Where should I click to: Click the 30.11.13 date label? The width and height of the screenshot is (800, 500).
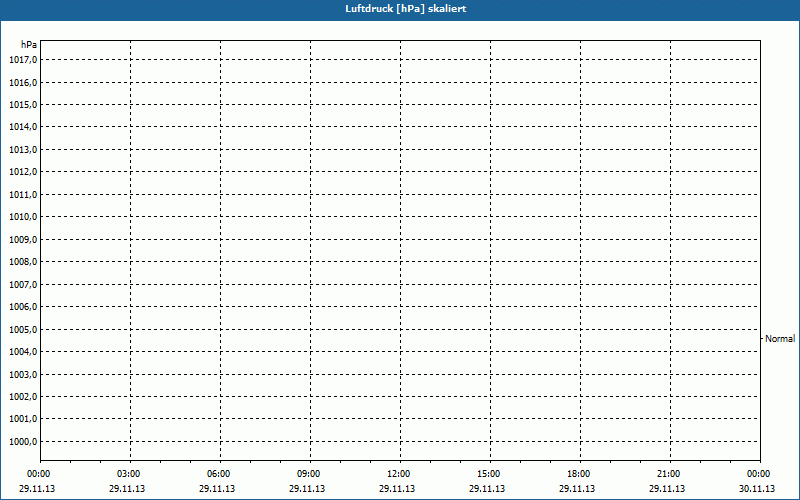click(757, 488)
